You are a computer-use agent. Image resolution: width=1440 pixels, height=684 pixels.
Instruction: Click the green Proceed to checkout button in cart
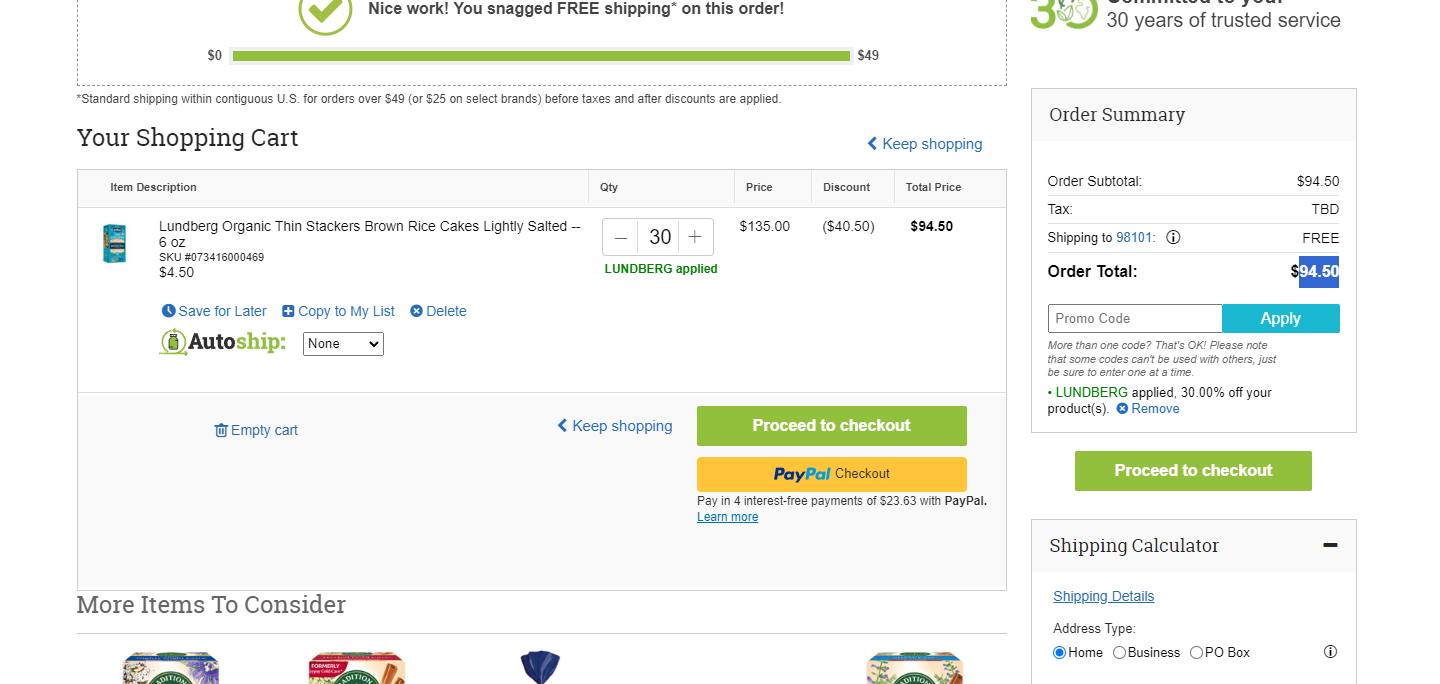click(832, 426)
